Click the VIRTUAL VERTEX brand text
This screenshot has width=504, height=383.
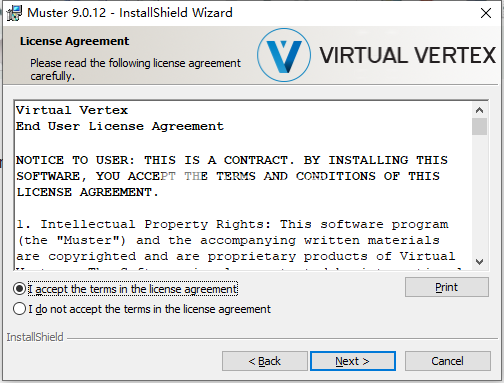[408, 55]
